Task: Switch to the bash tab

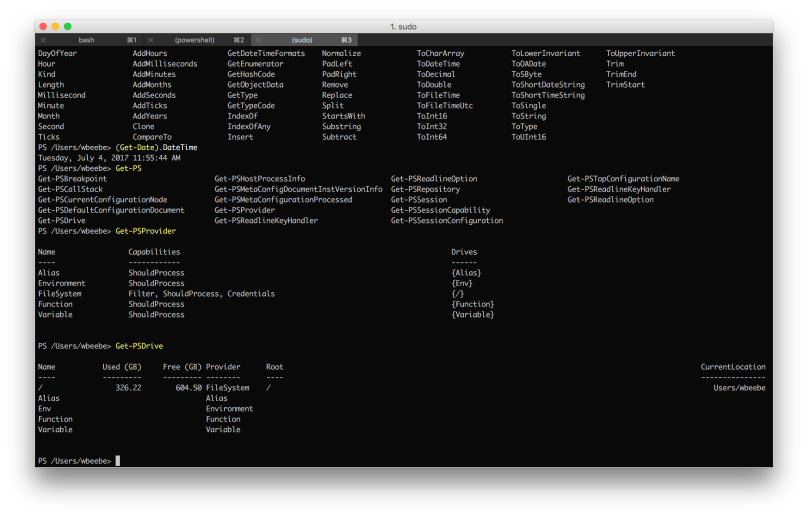Action: [x=86, y=40]
